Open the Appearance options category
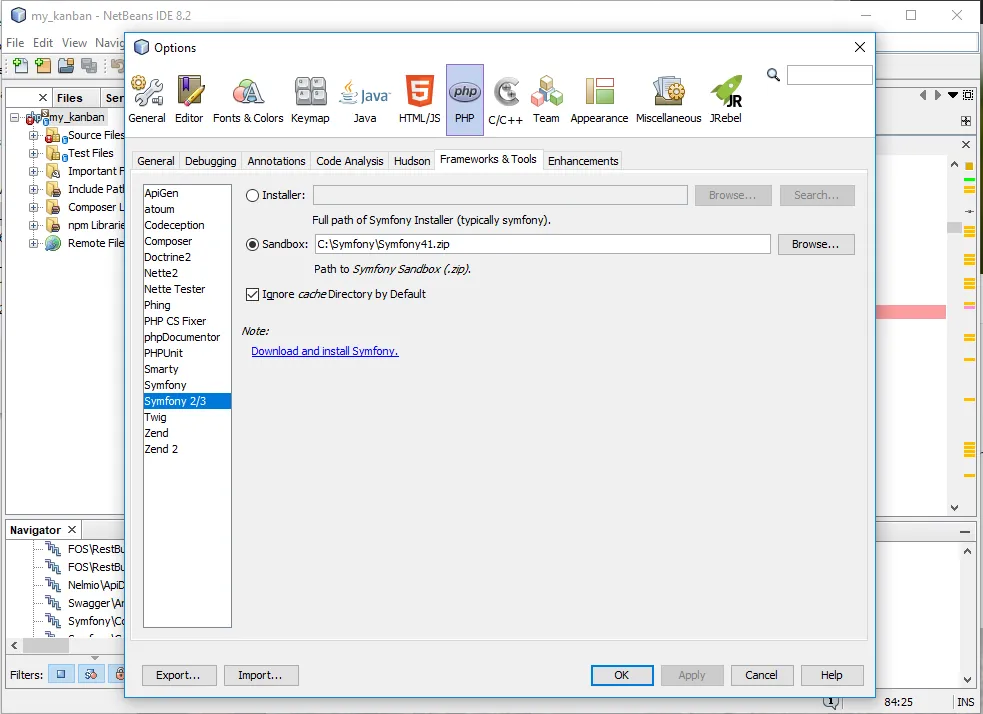Image resolution: width=983 pixels, height=714 pixels. (599, 100)
